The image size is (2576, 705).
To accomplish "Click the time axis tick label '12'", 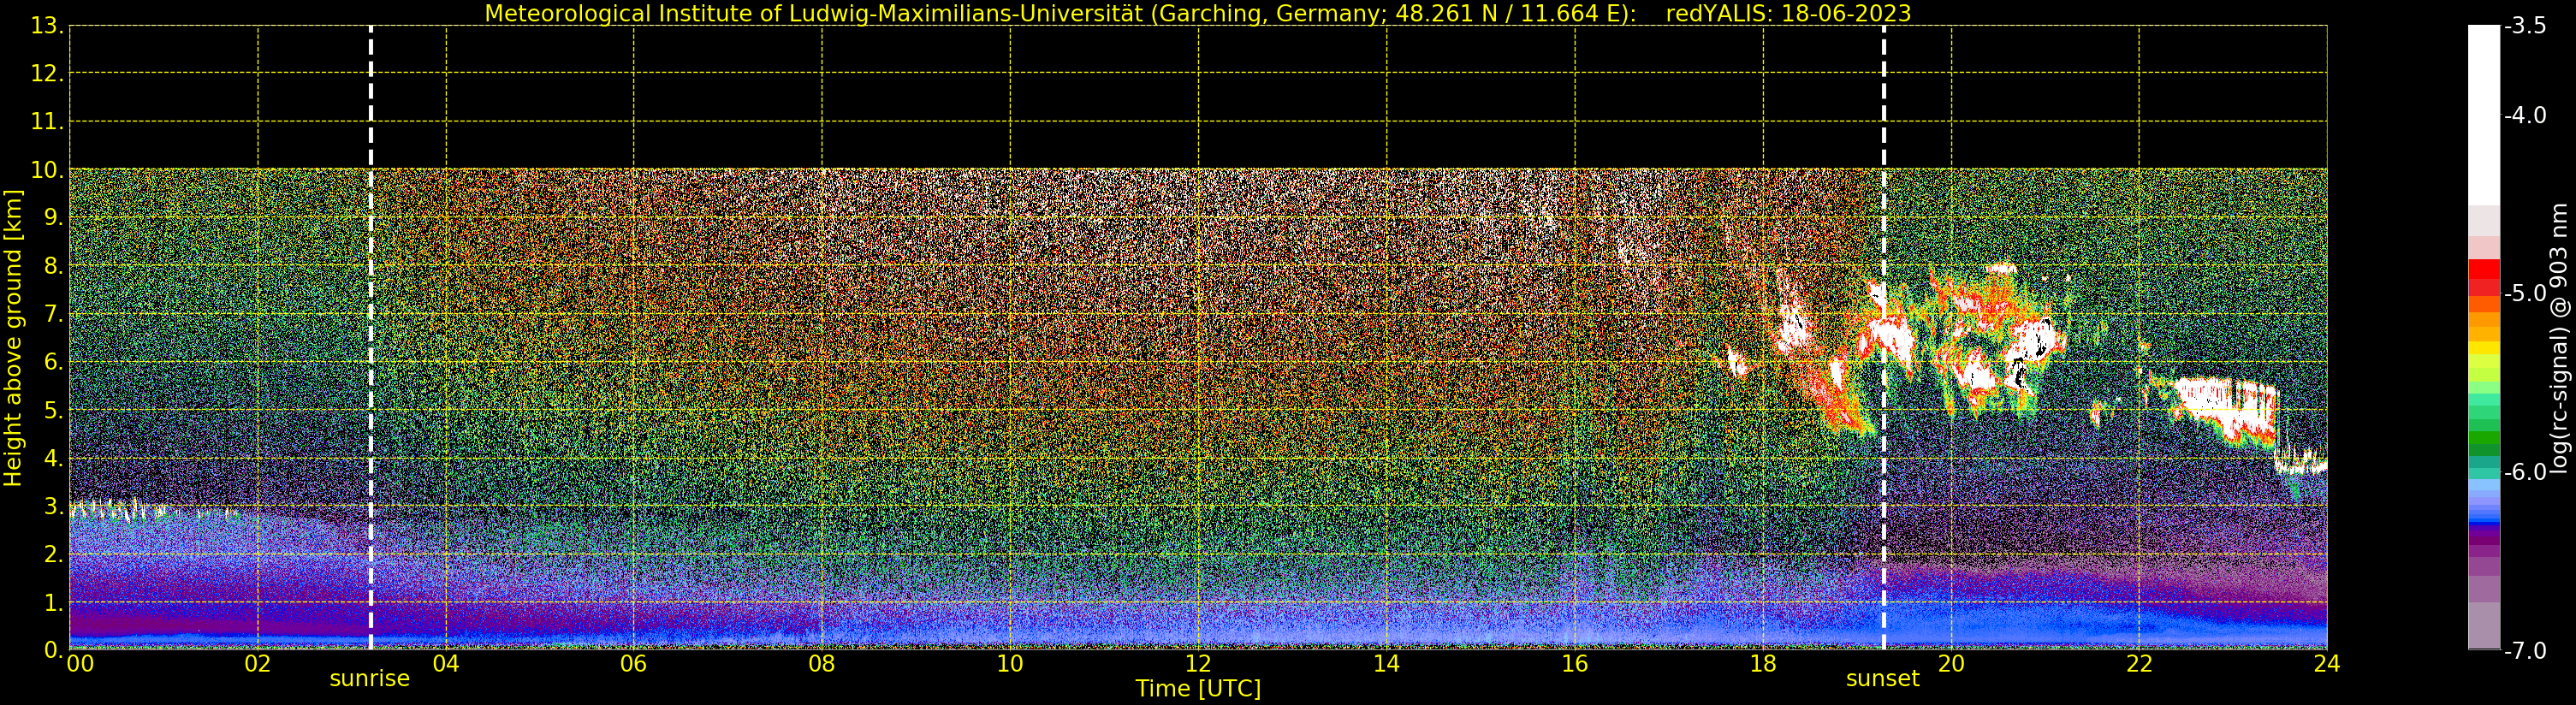I will (1198, 664).
